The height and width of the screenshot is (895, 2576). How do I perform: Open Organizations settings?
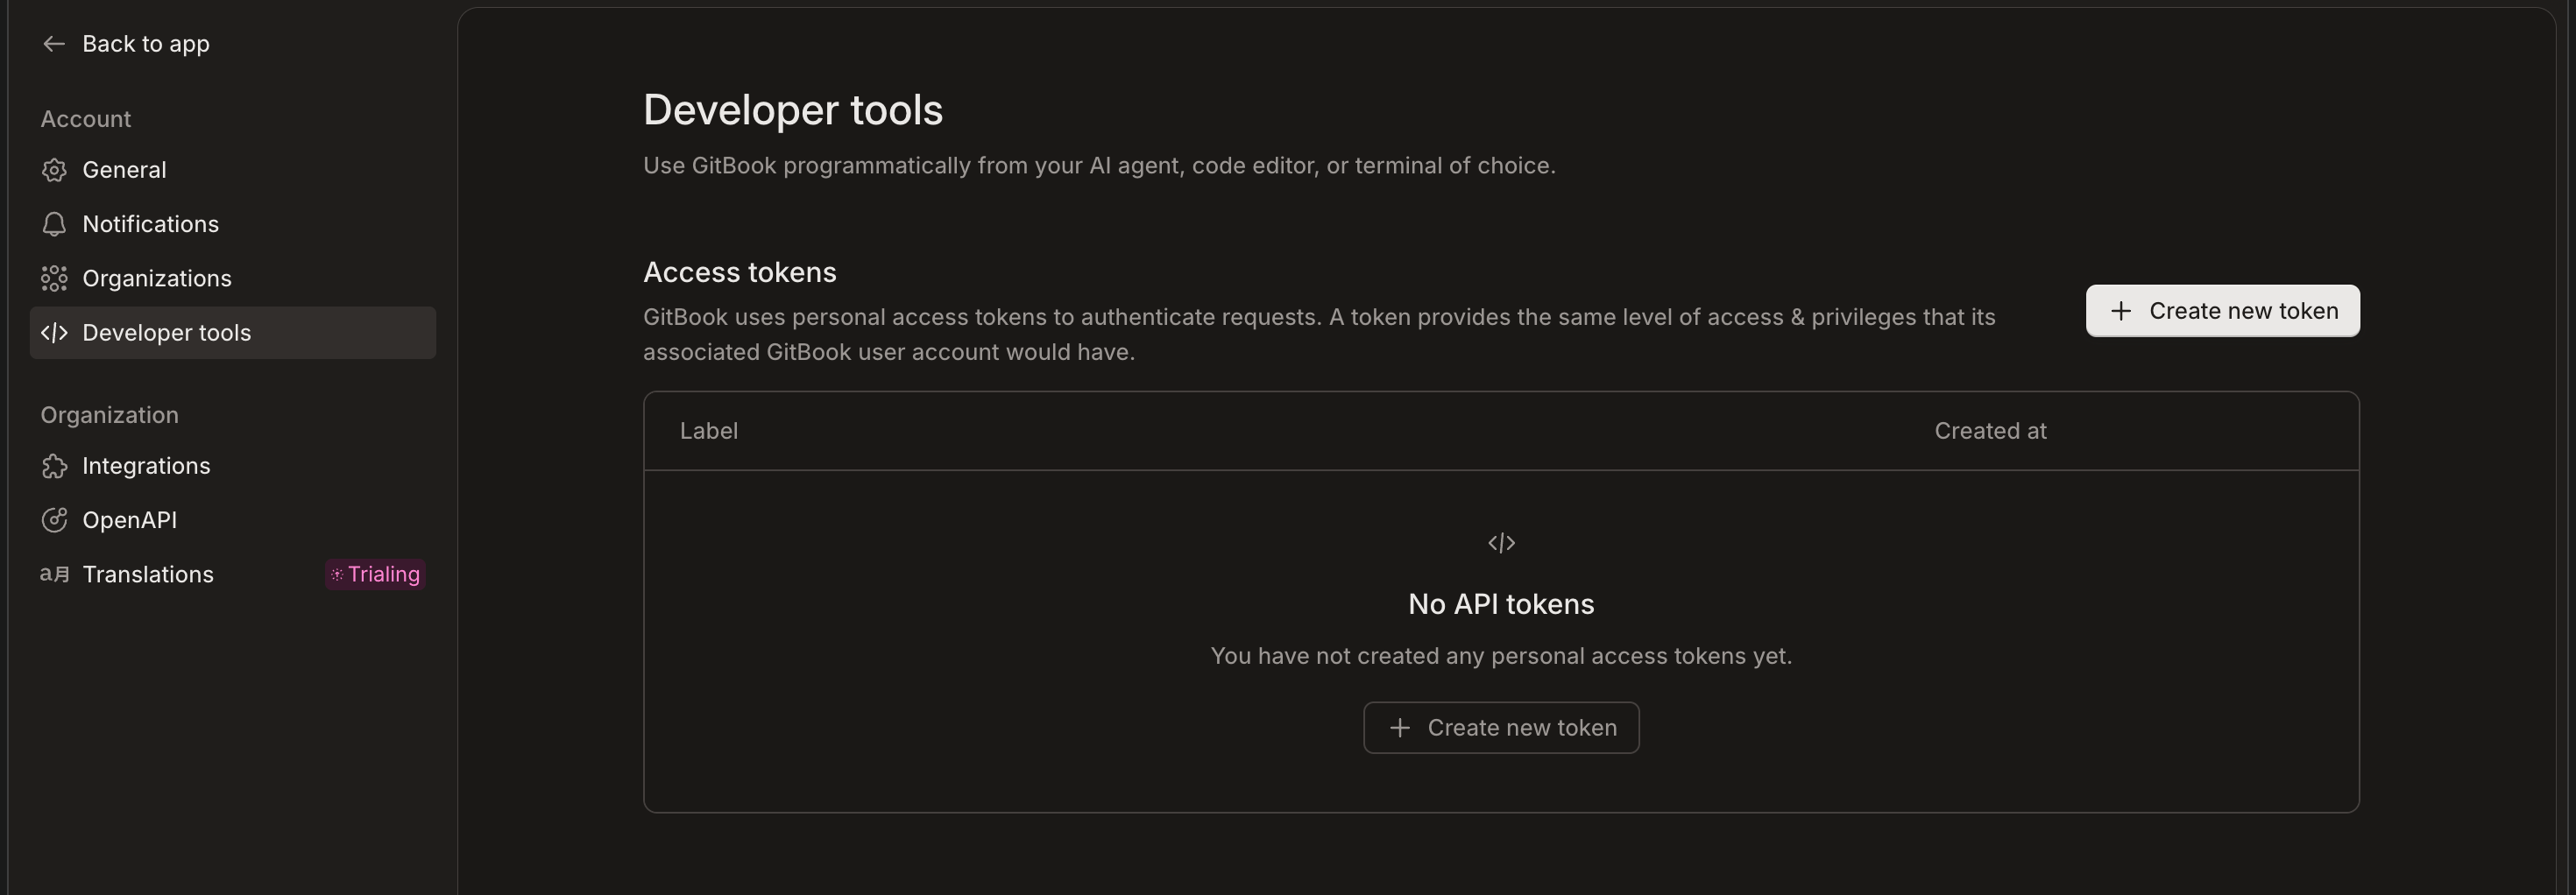pos(233,278)
